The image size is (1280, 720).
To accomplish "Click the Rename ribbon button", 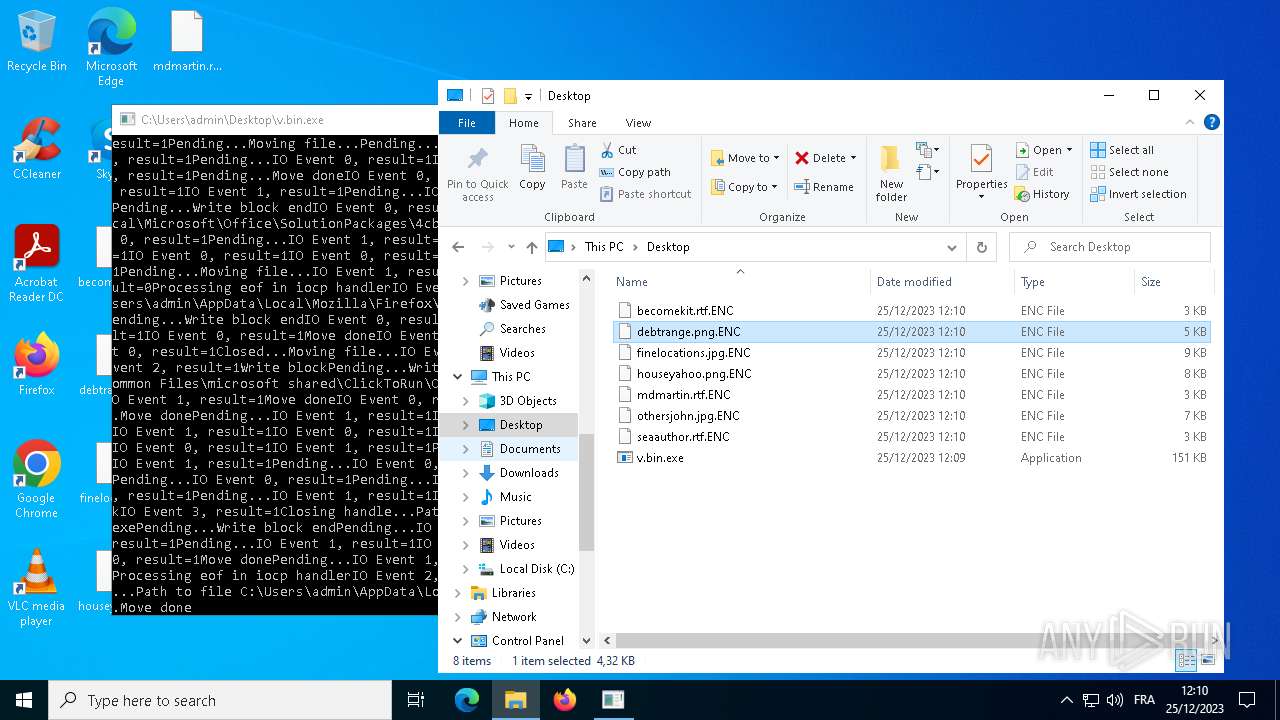I will [x=824, y=187].
